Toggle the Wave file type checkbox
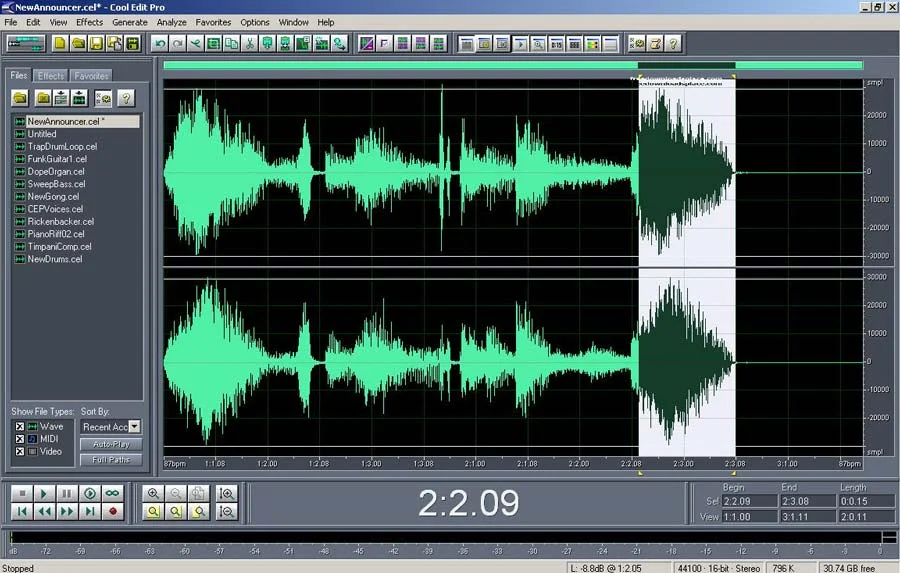 click(20, 427)
